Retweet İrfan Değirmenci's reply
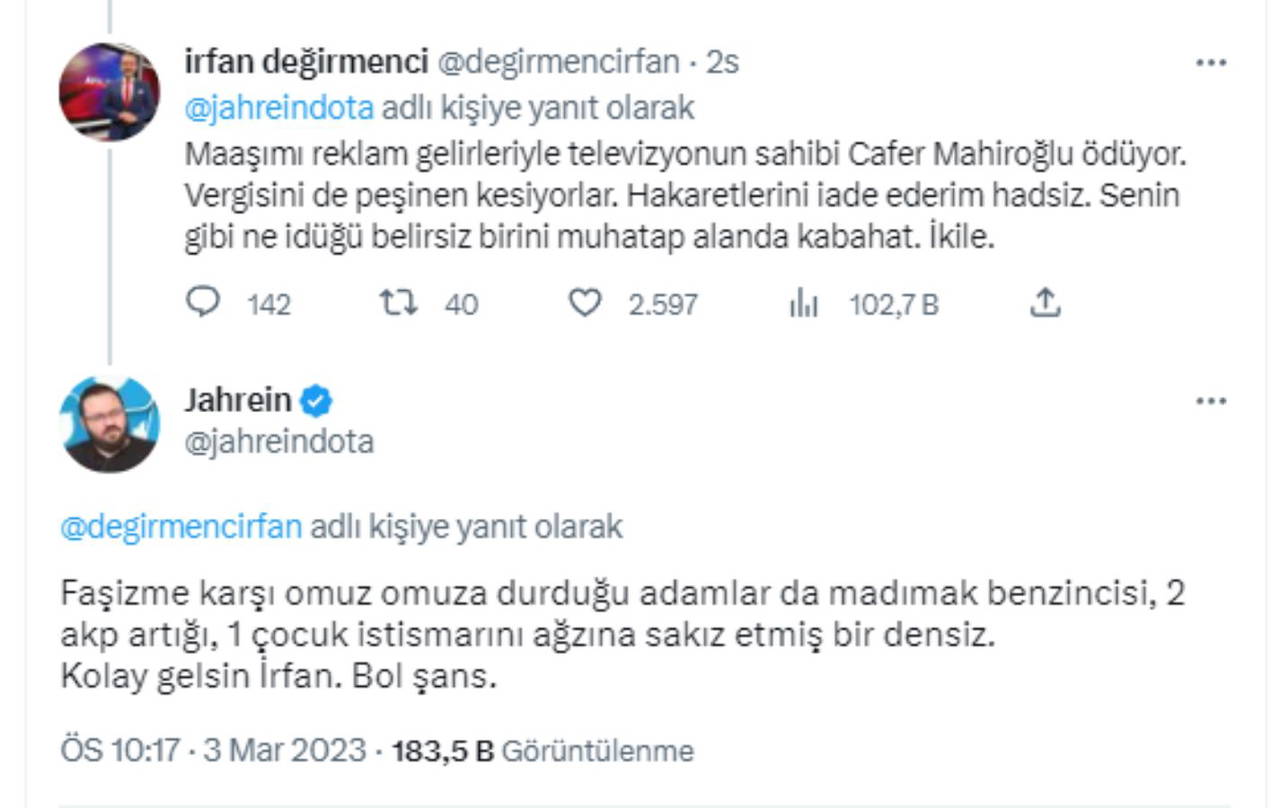Image resolution: width=1280 pixels, height=808 pixels. click(x=400, y=303)
